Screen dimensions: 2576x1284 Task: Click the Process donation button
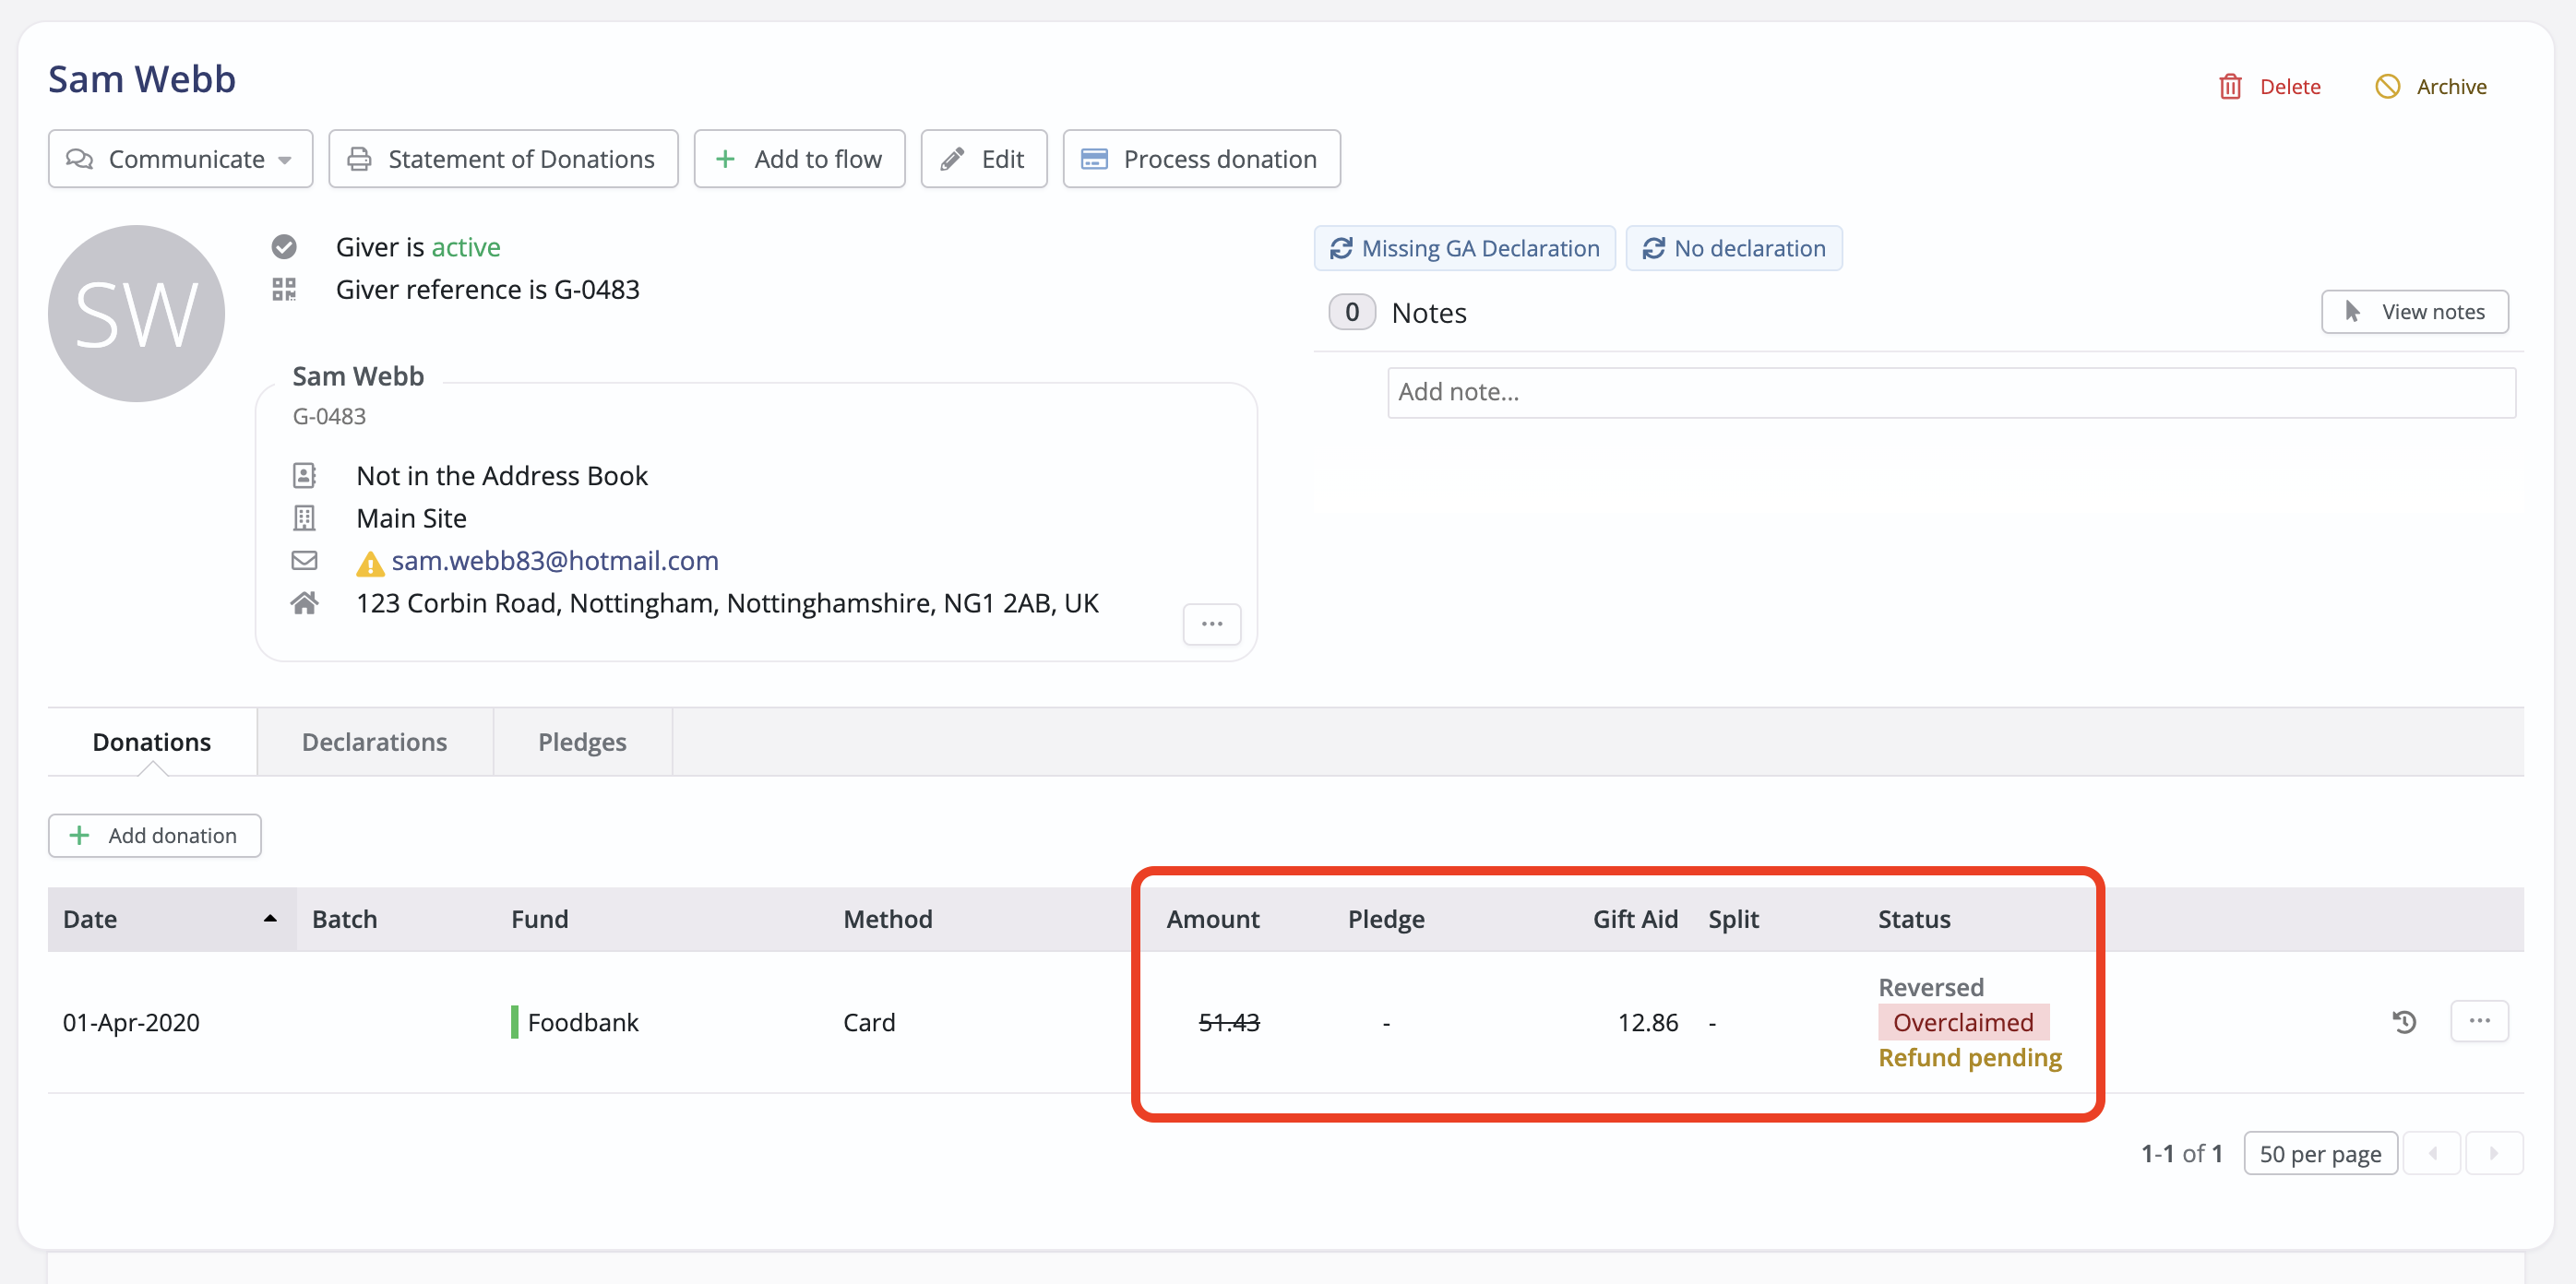tap(1201, 159)
